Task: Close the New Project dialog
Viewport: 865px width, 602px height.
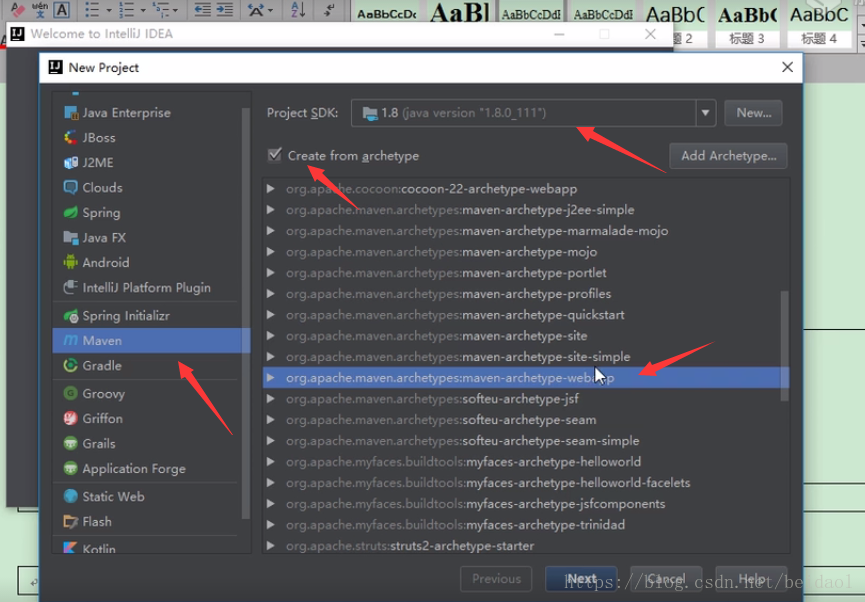Action: click(x=787, y=67)
